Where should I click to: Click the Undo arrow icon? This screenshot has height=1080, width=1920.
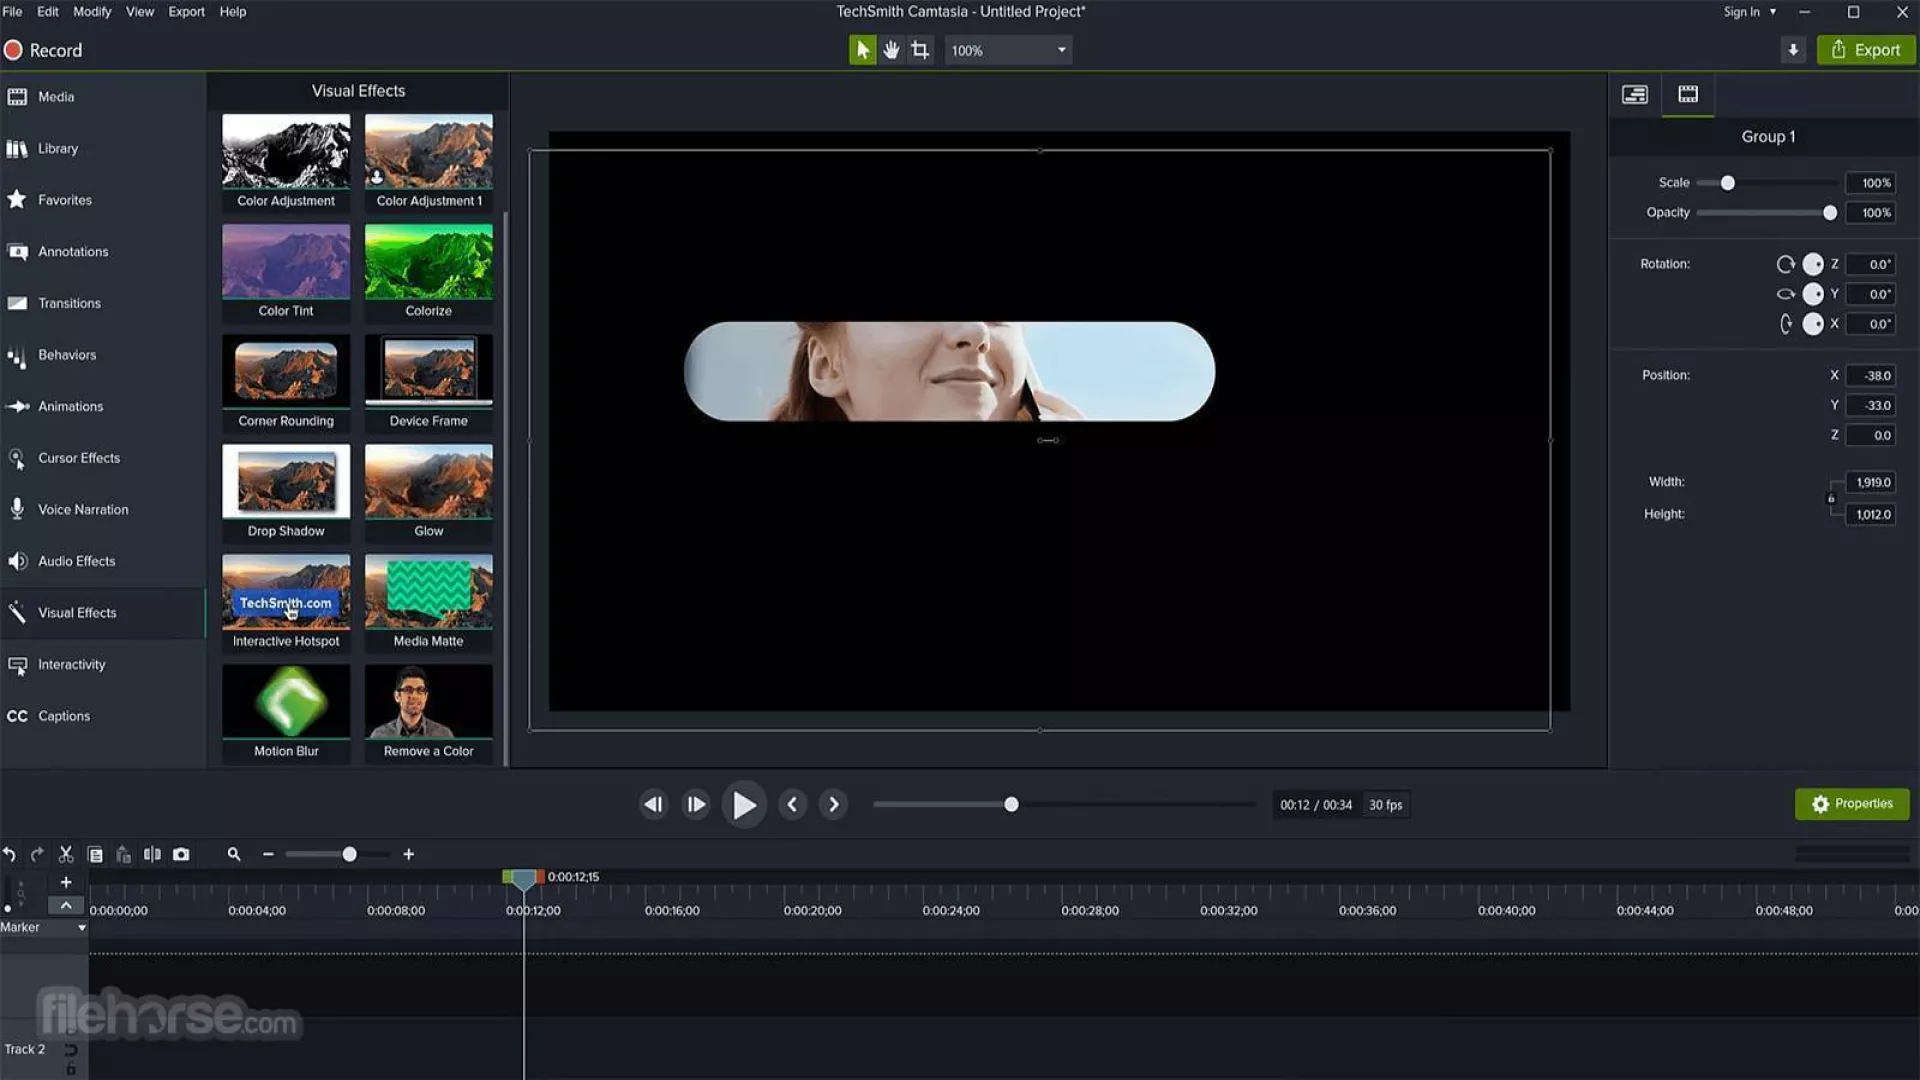(x=9, y=854)
